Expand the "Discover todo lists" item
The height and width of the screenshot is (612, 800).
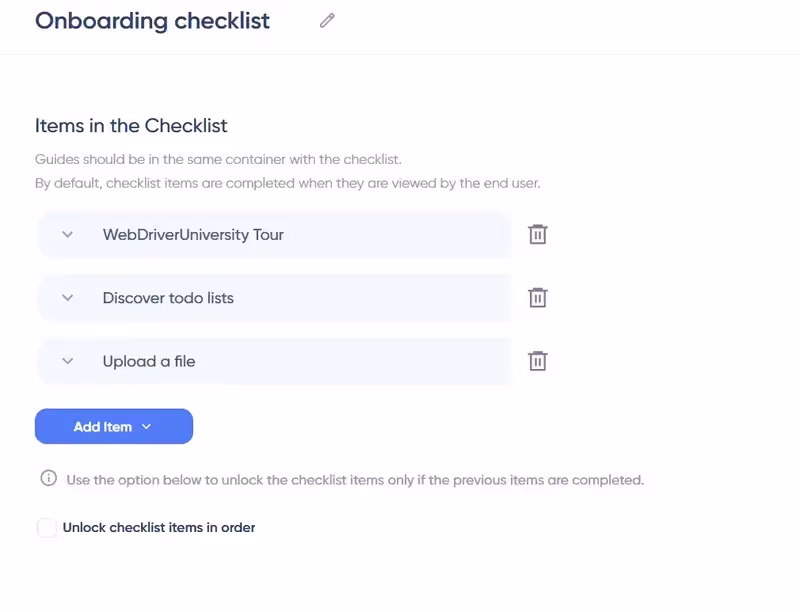point(67,297)
